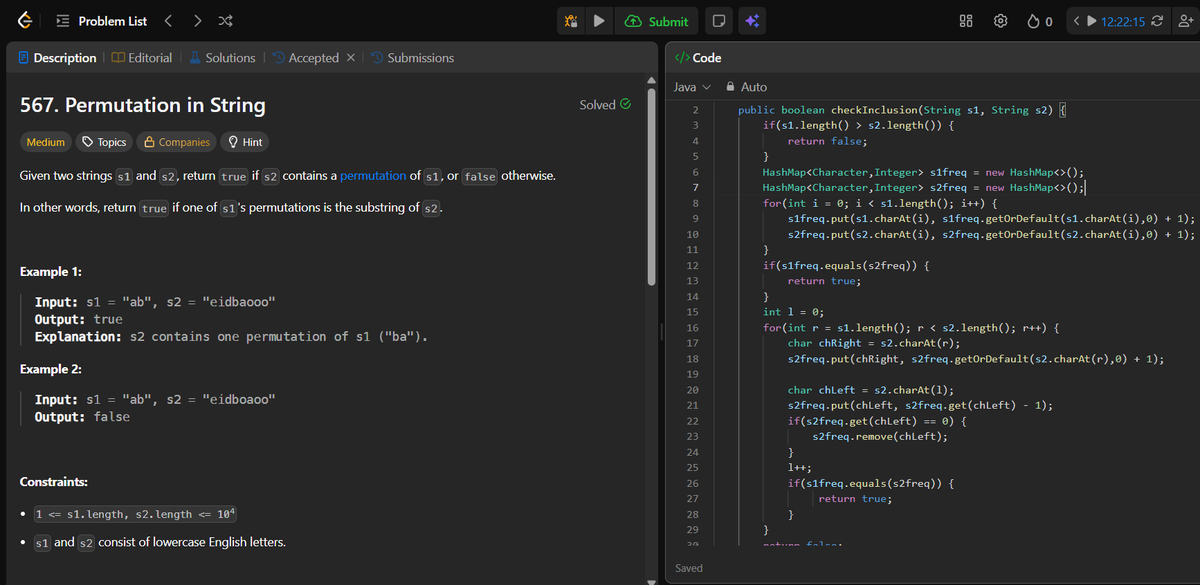The height and width of the screenshot is (585, 1200).
Task: Click line number 15 in the editor
Action: 694,312
